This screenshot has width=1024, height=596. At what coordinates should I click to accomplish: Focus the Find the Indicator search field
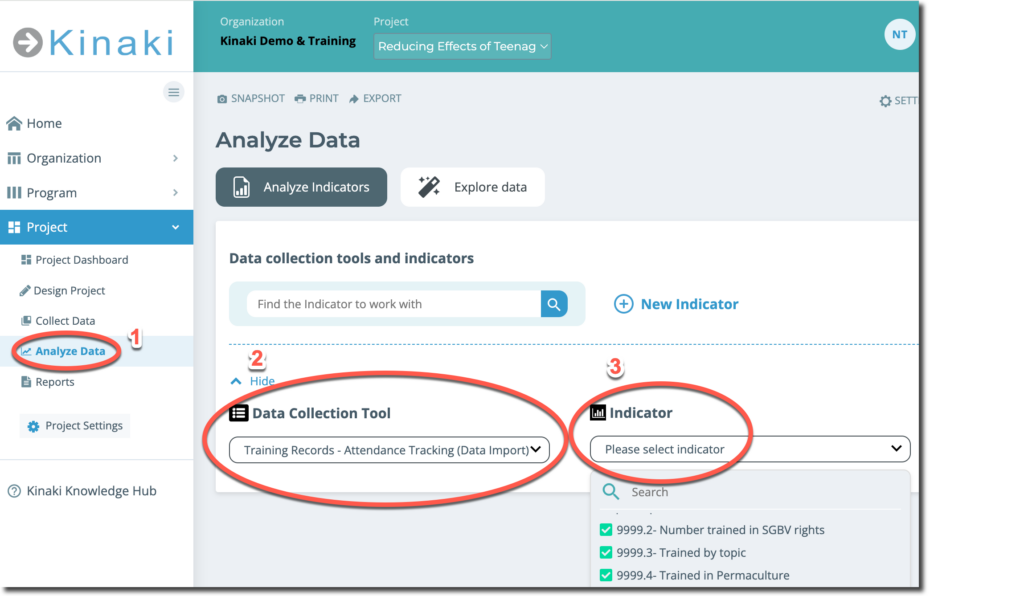pyautogui.click(x=394, y=304)
